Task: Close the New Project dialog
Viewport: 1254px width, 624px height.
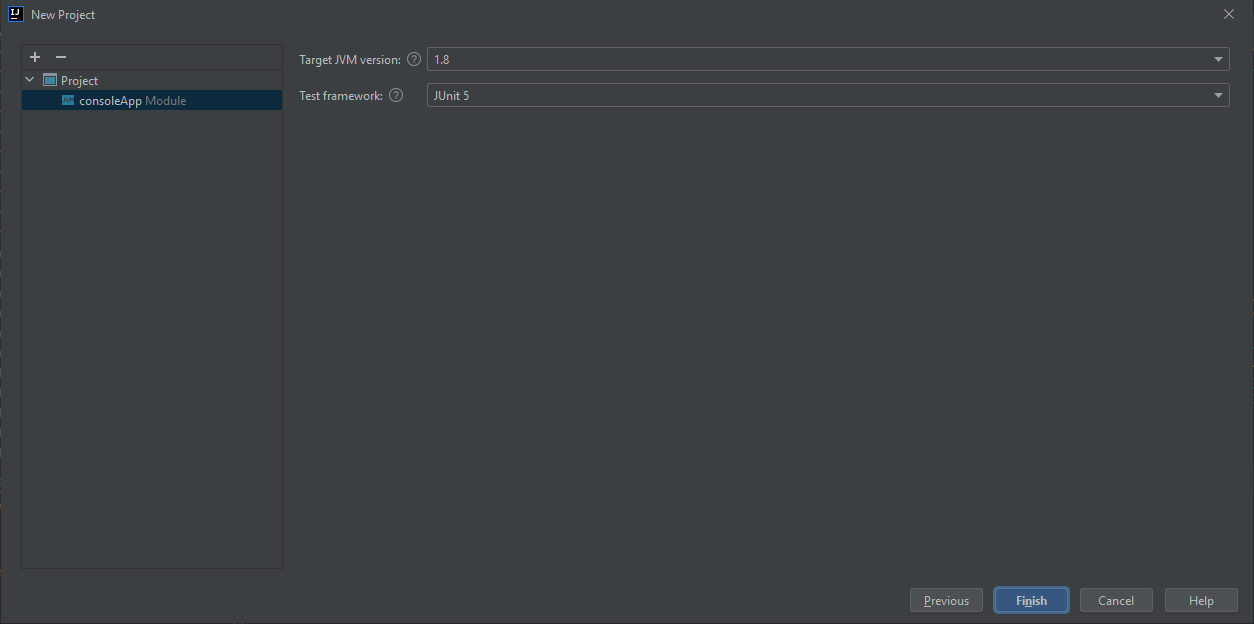Action: (1229, 14)
